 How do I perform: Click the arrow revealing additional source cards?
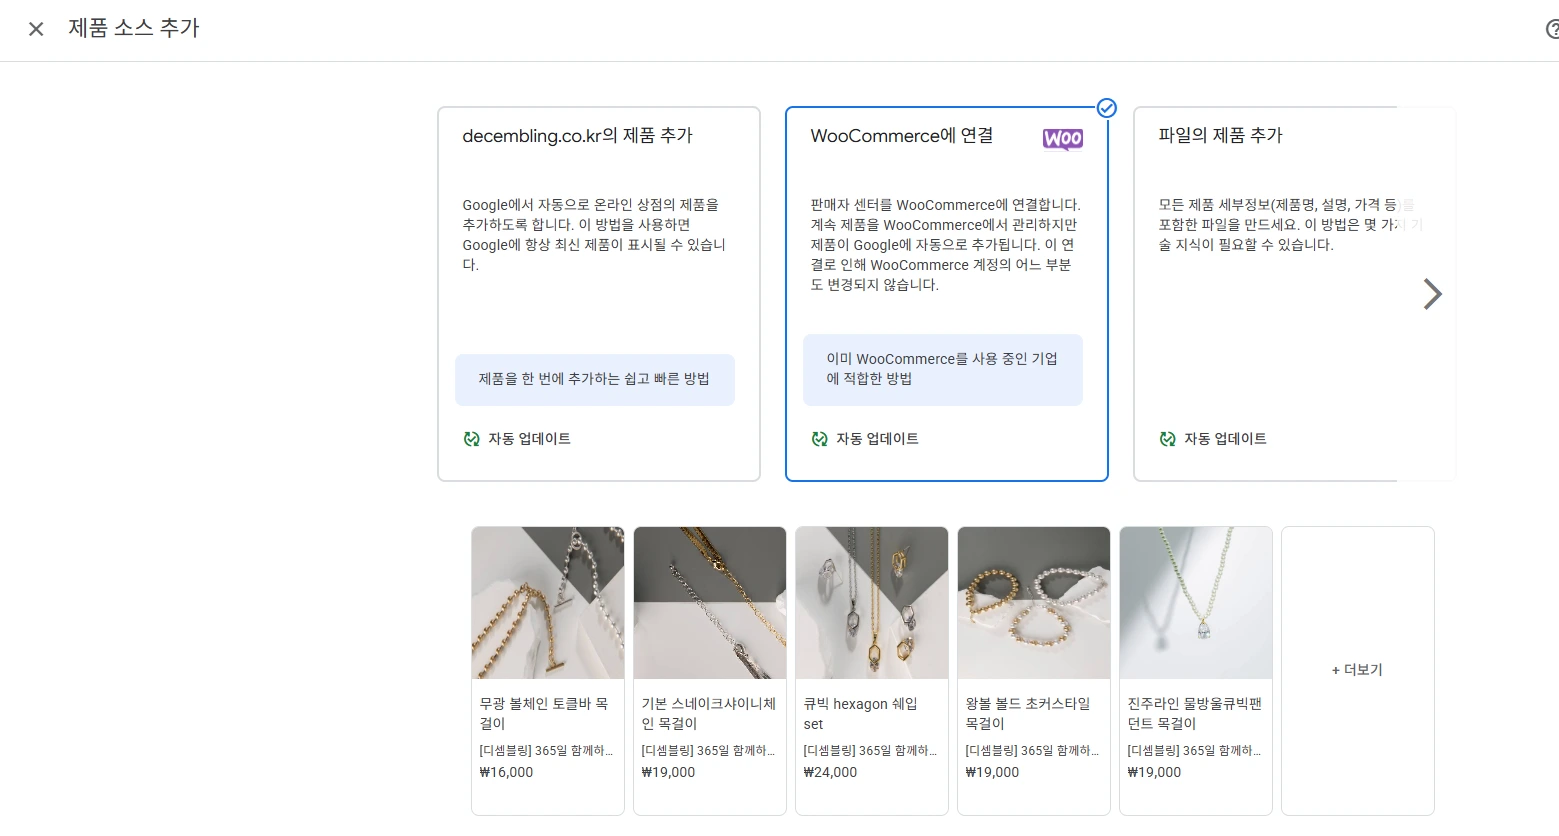[x=1432, y=294]
